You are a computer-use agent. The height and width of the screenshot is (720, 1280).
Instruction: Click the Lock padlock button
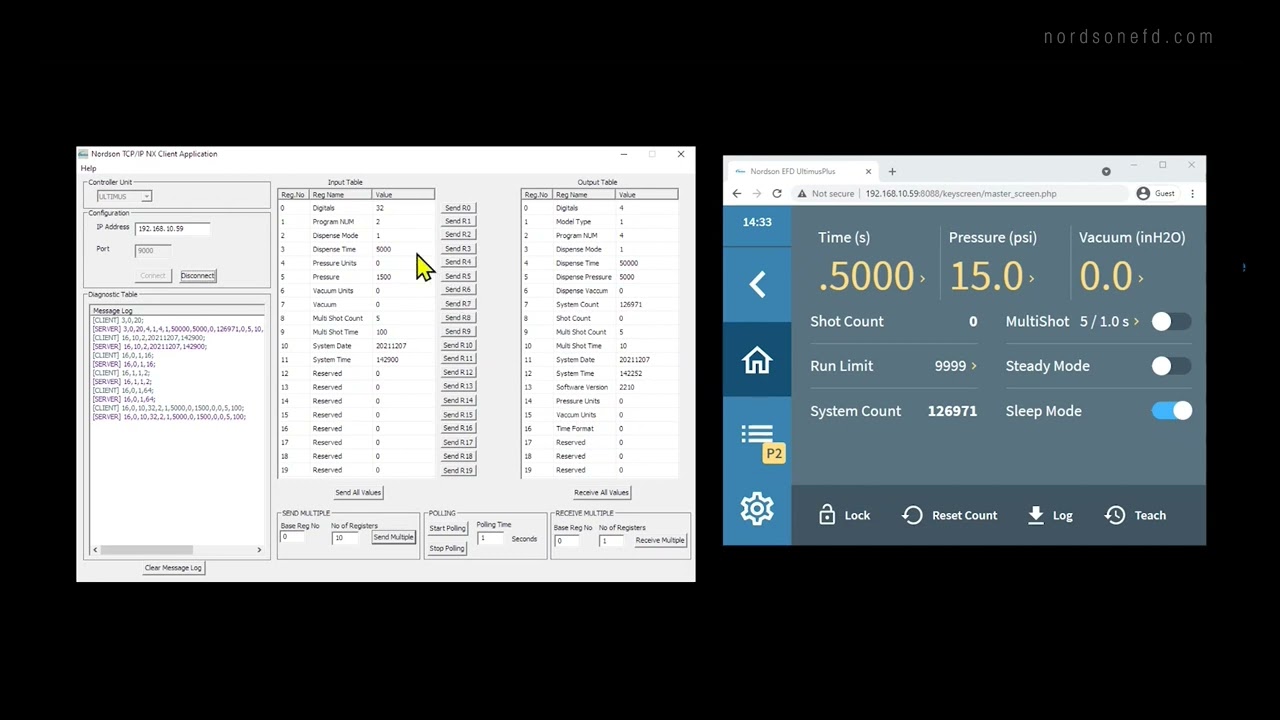(844, 515)
